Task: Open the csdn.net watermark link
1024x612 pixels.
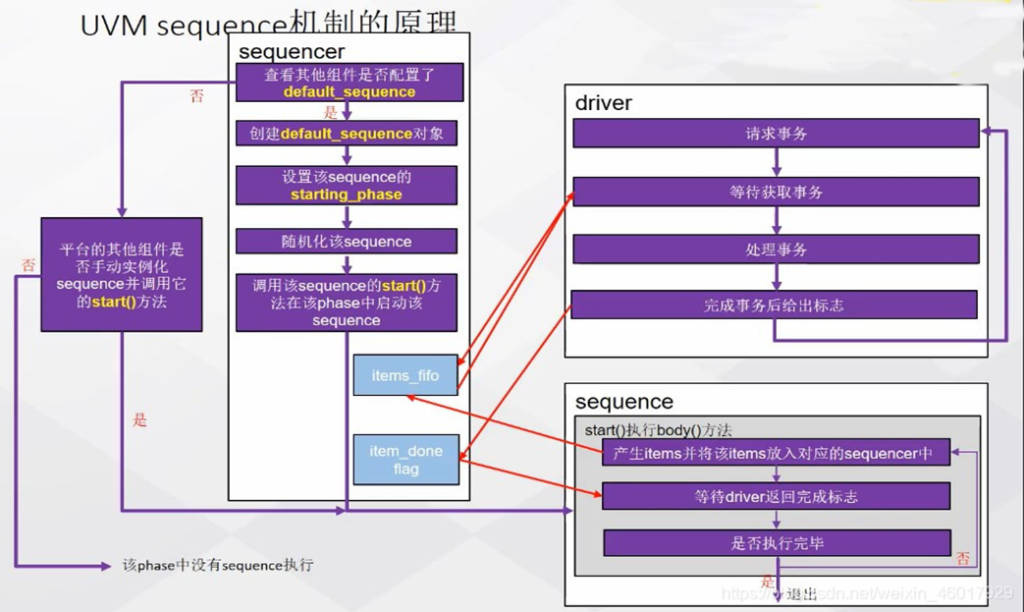Action: pos(900,593)
